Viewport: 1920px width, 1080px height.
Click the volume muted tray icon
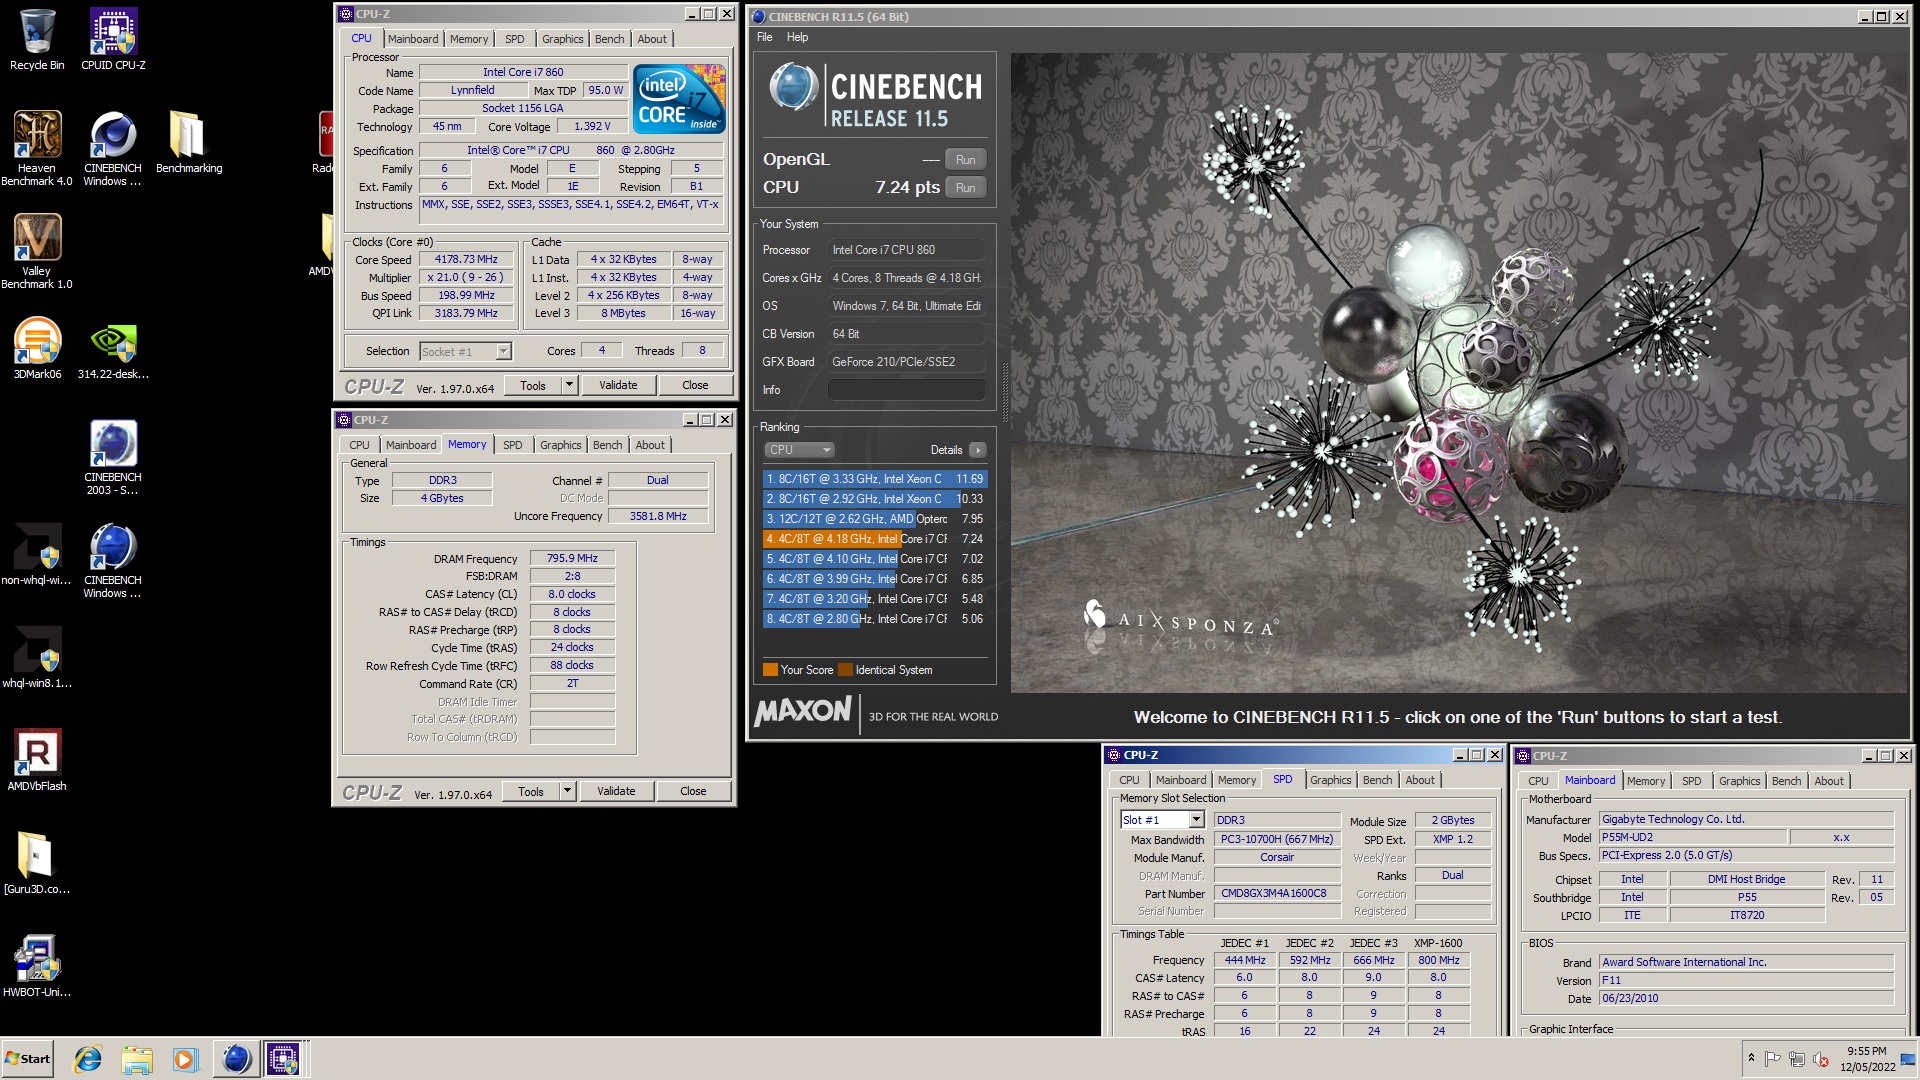[1821, 1059]
